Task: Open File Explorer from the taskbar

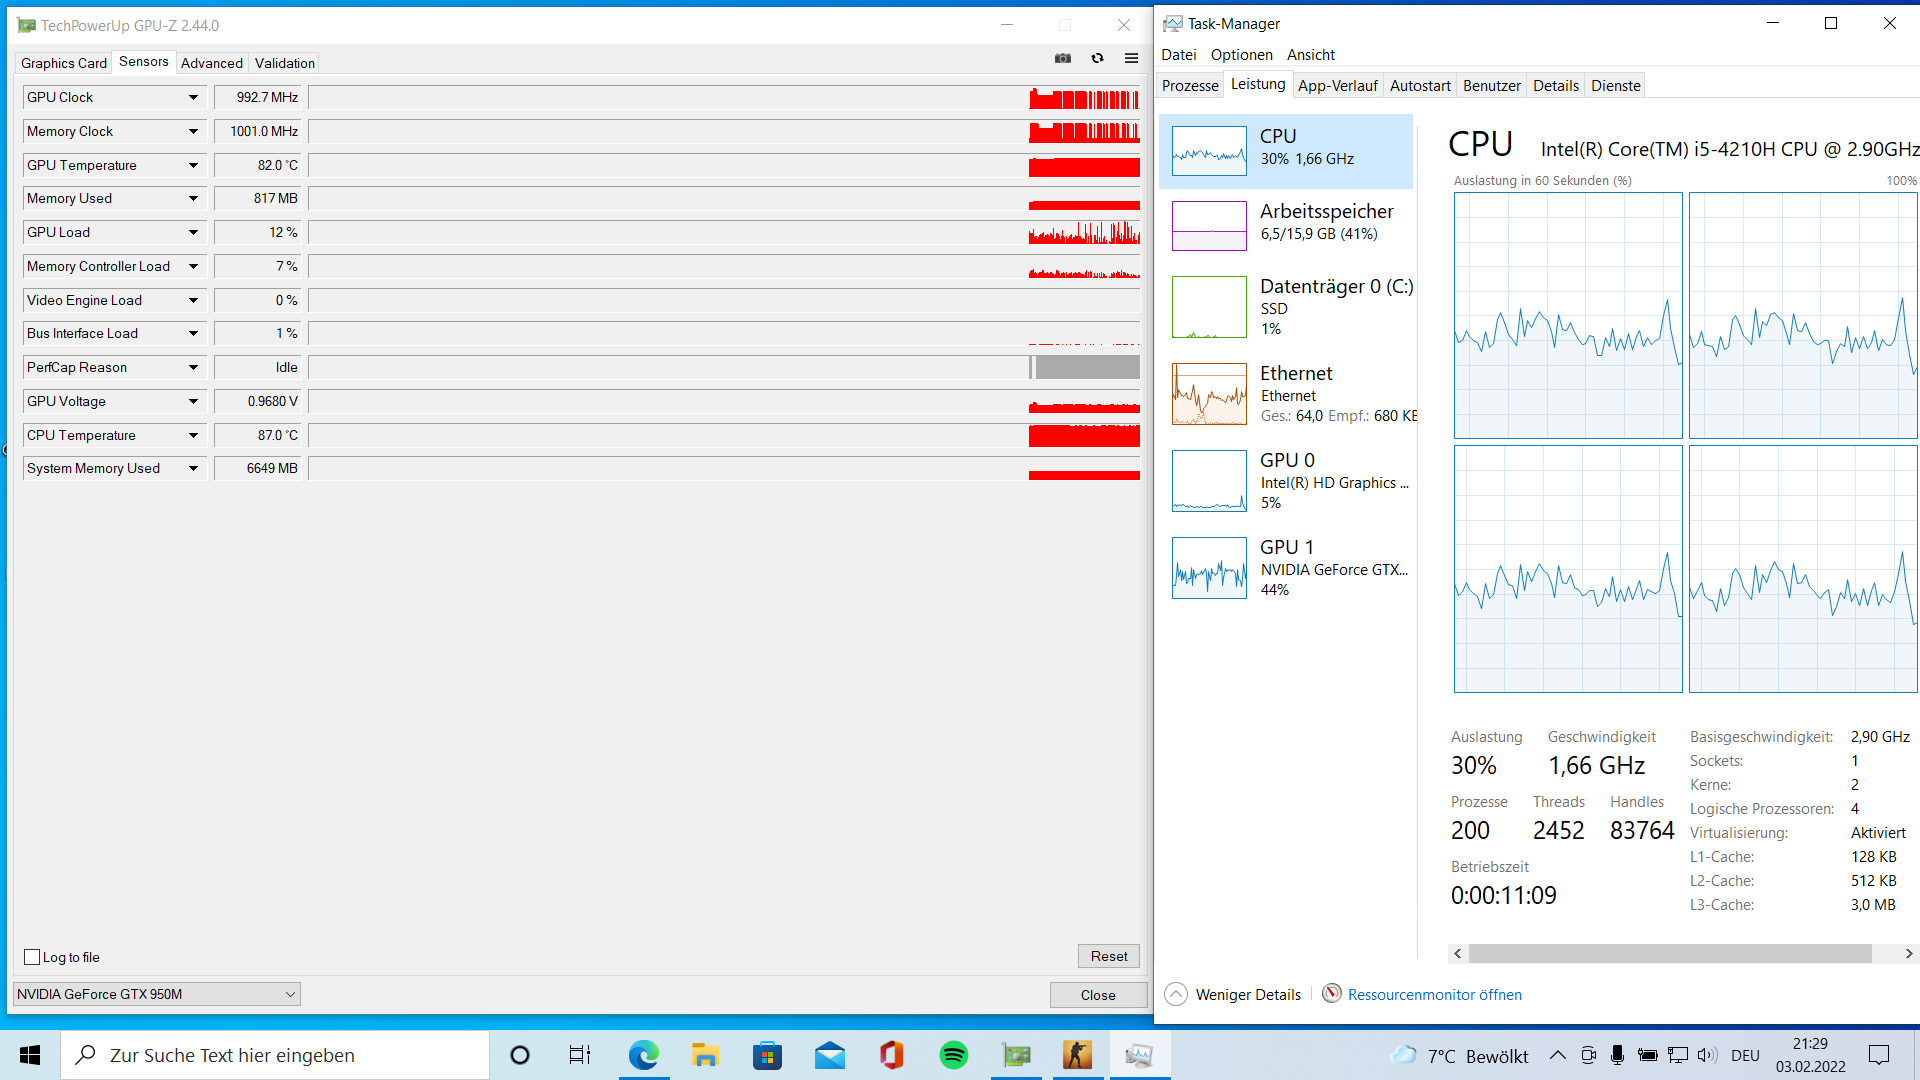Action: click(x=705, y=1055)
